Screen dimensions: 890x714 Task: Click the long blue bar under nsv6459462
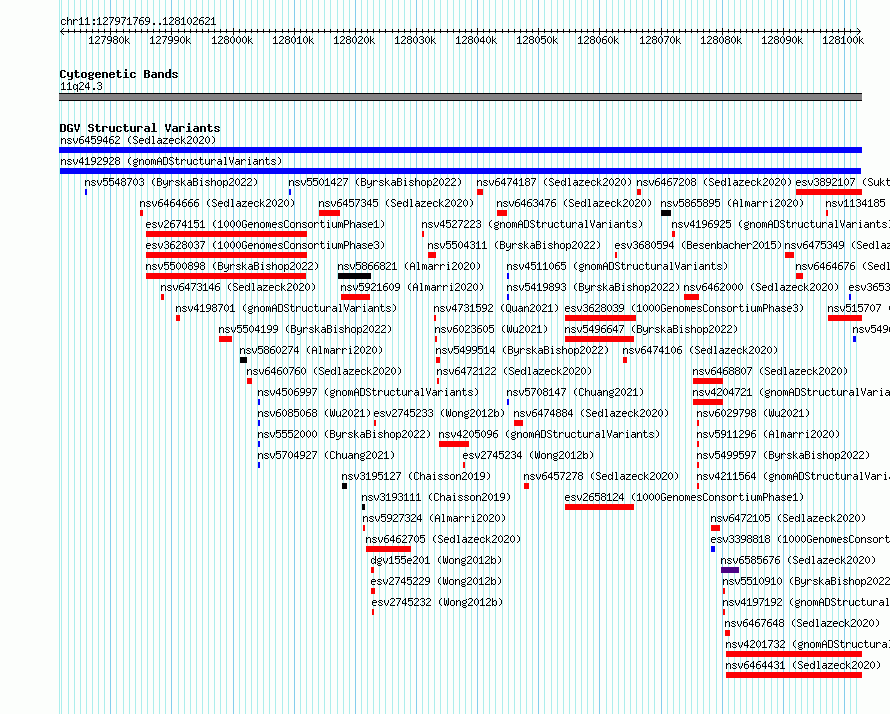[x=460, y=150]
